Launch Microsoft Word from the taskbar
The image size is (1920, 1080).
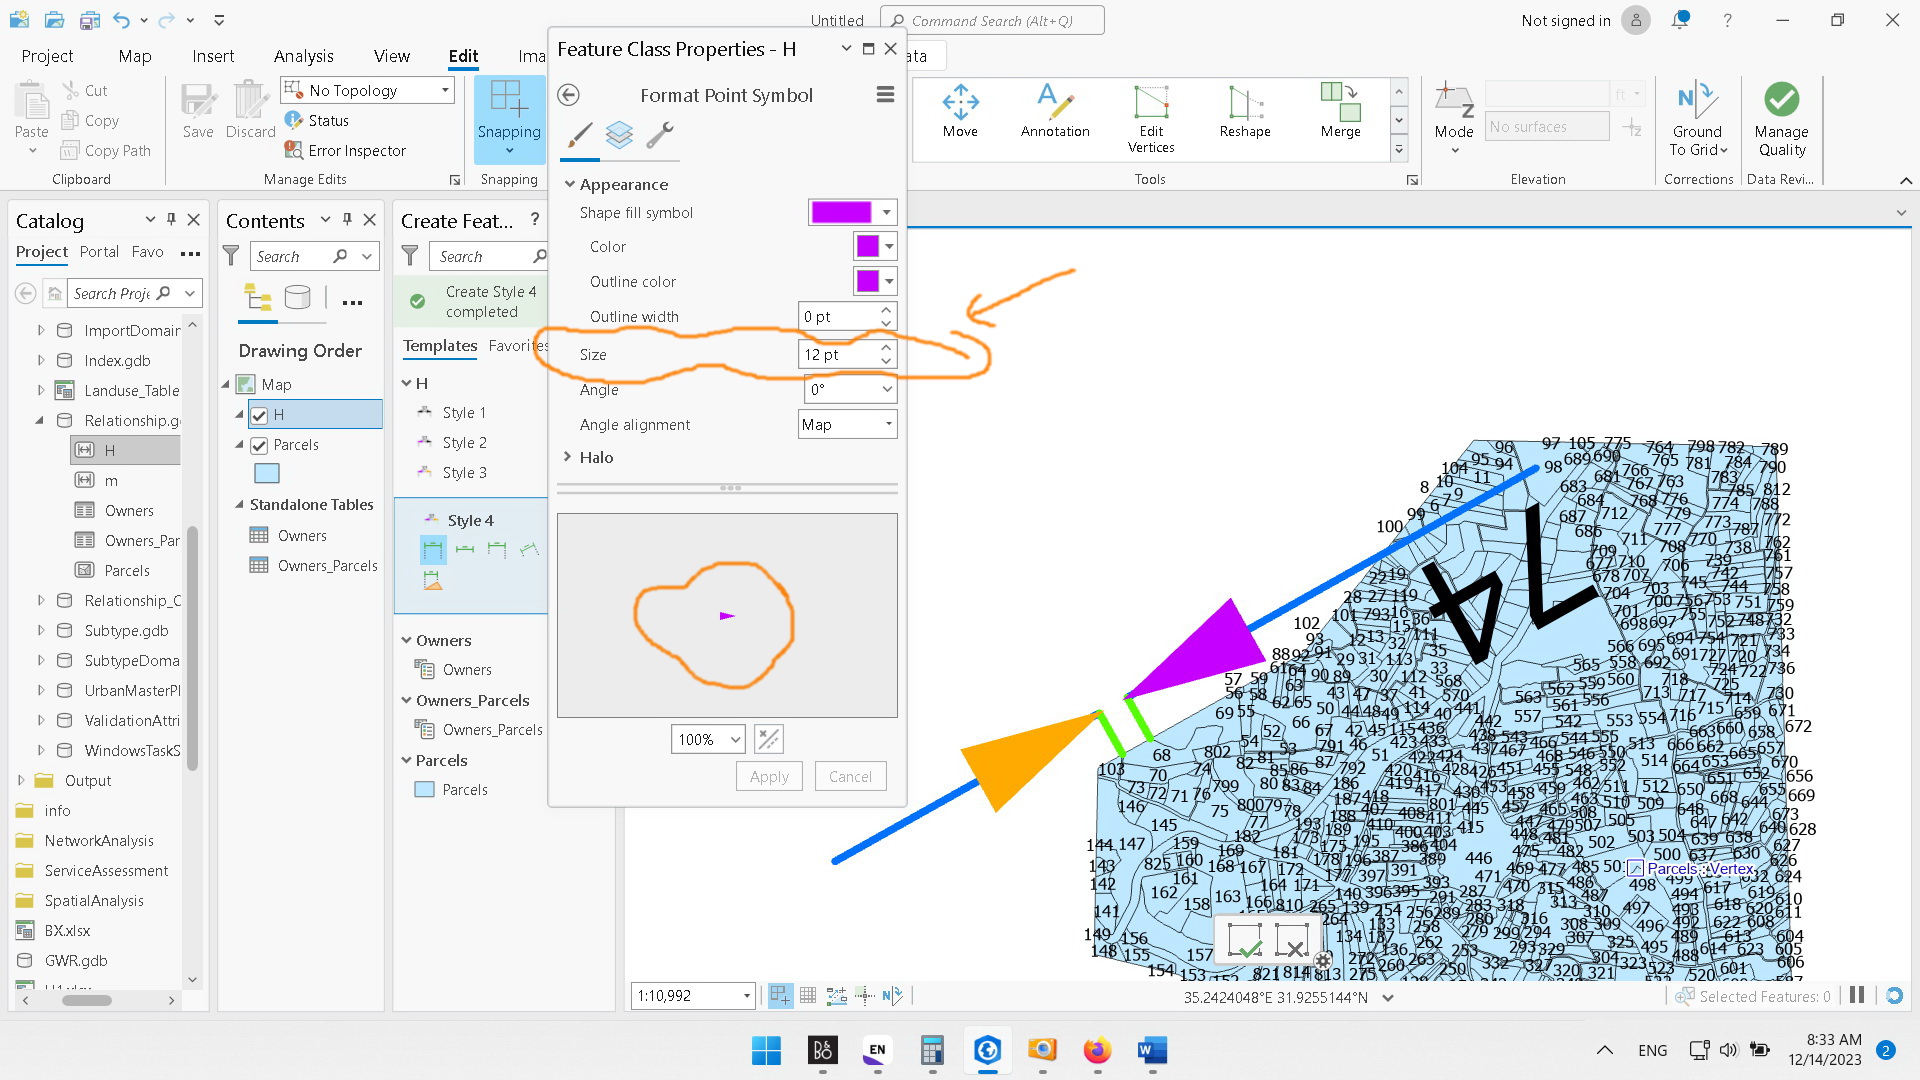point(1151,1051)
